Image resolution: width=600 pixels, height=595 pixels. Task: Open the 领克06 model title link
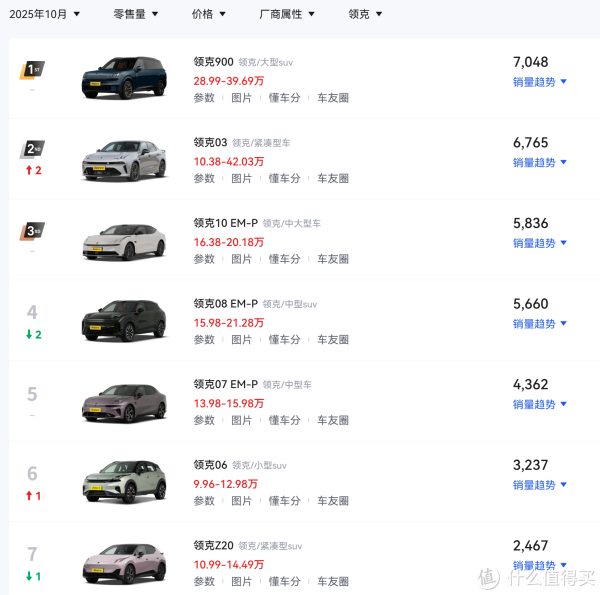210,465
